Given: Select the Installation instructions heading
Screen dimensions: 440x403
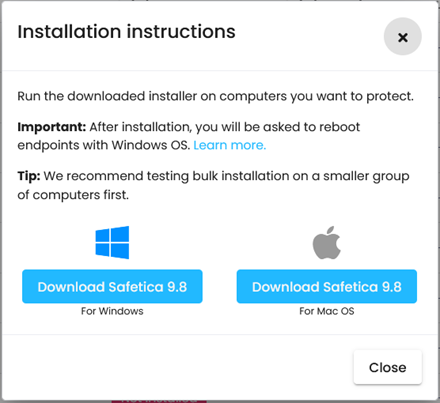Looking at the screenshot, I should 126,32.
